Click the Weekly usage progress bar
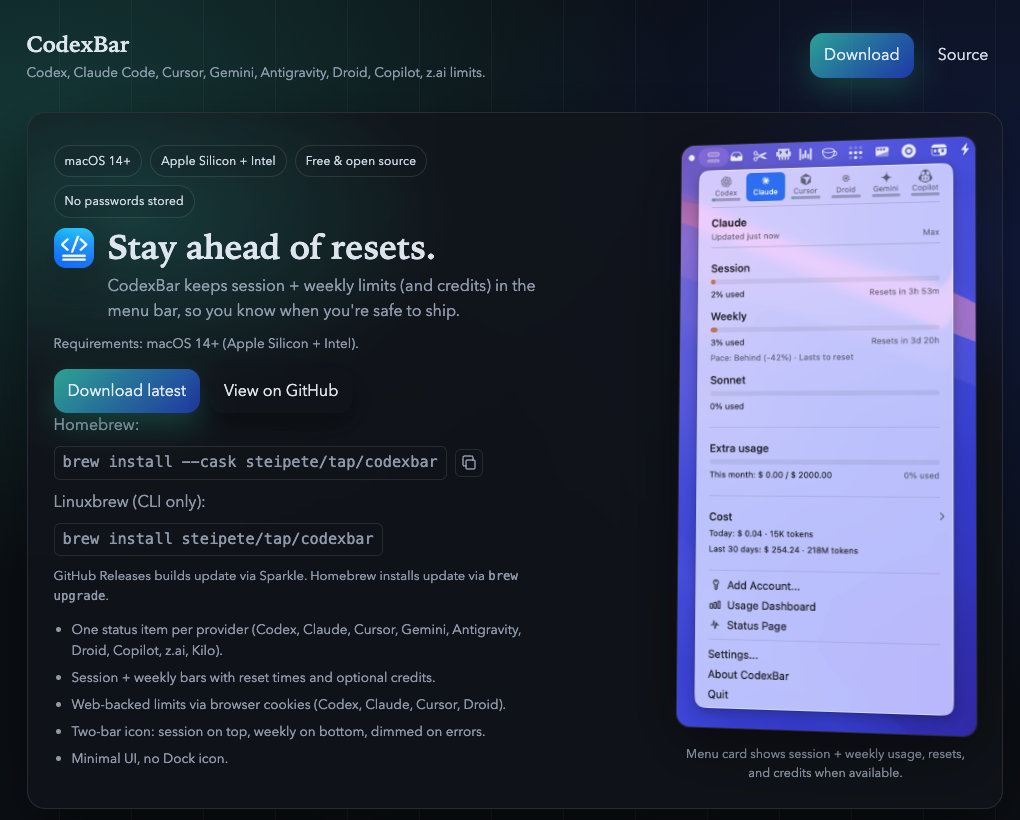The image size is (1020, 820). pos(825,328)
